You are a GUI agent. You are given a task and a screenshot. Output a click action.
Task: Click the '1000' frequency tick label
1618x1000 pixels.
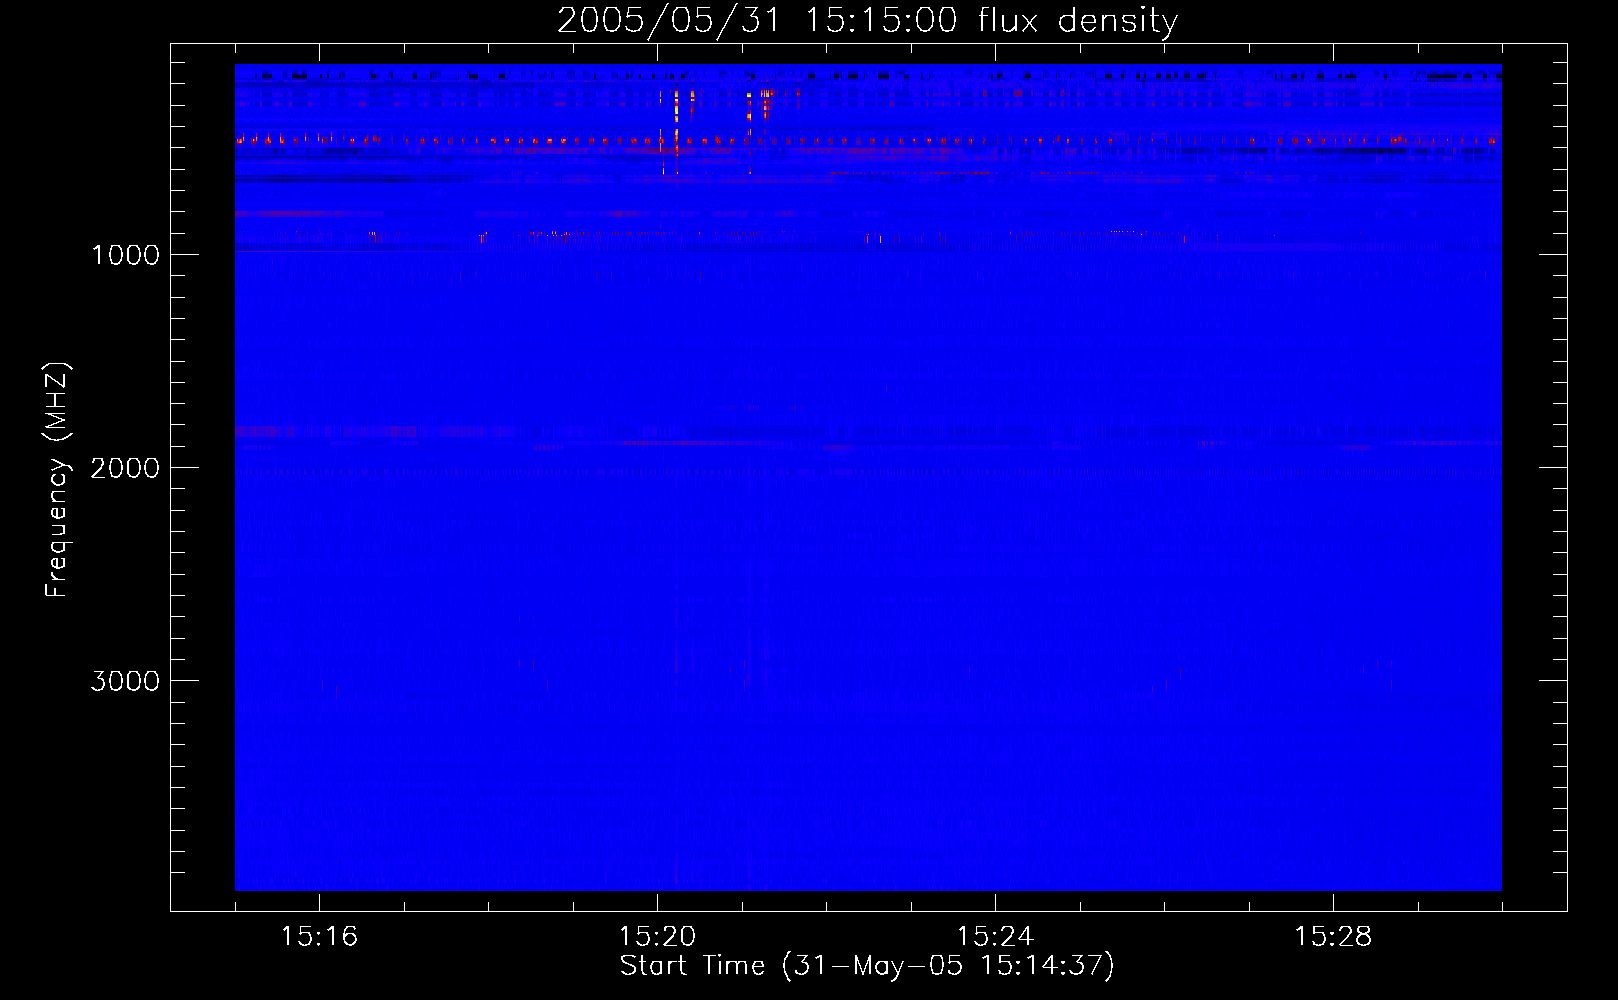click(125, 255)
